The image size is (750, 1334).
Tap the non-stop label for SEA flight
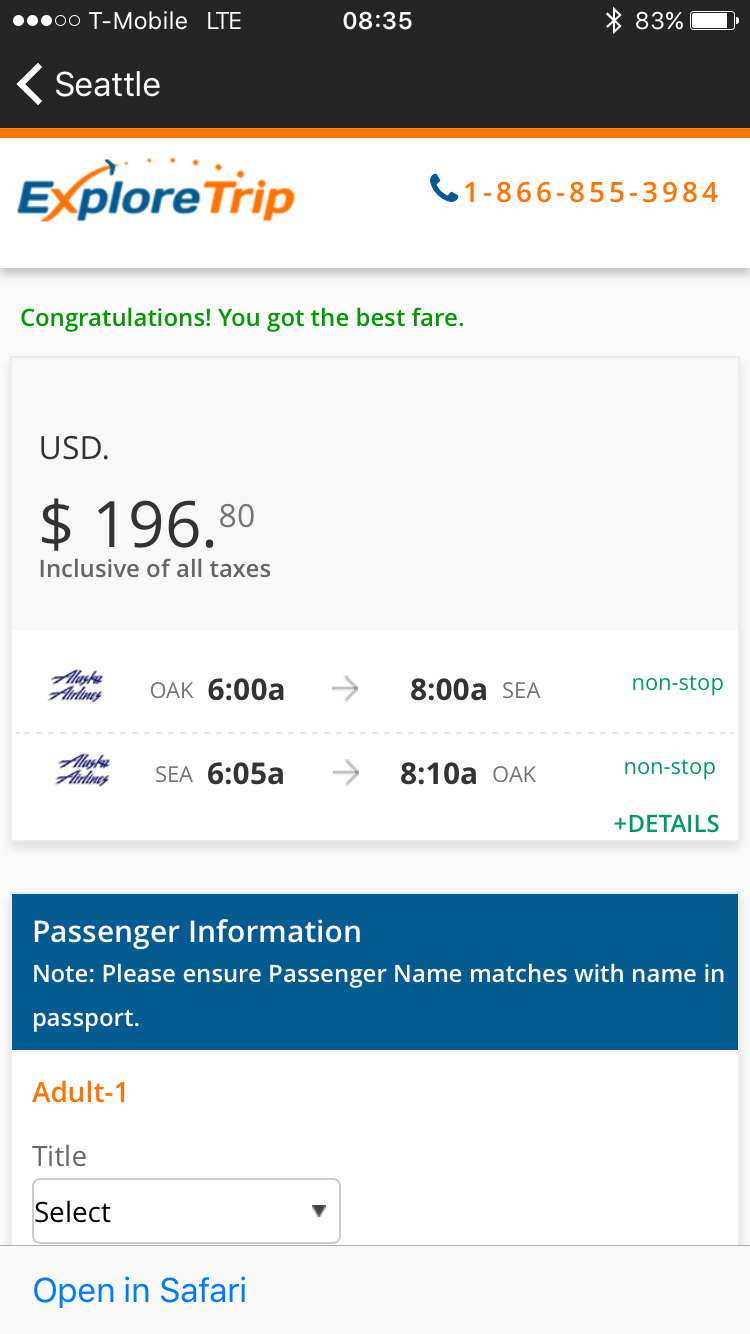click(x=669, y=768)
